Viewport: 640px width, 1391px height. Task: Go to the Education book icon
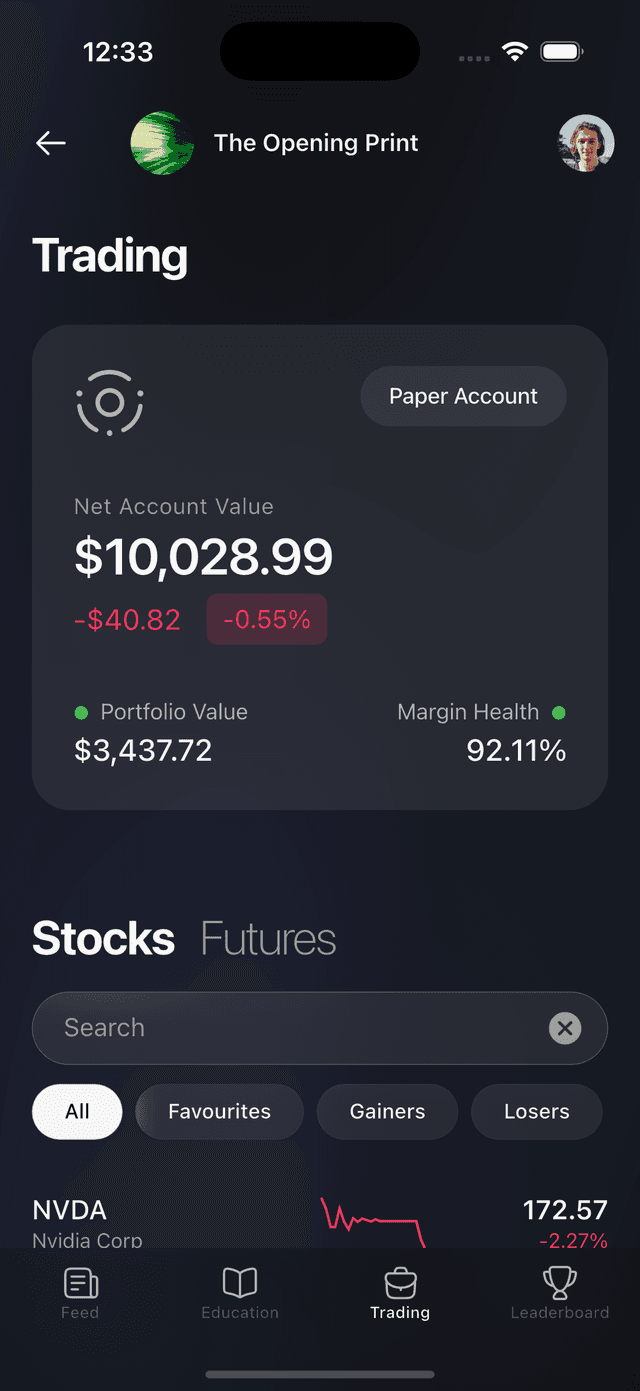[x=240, y=1283]
